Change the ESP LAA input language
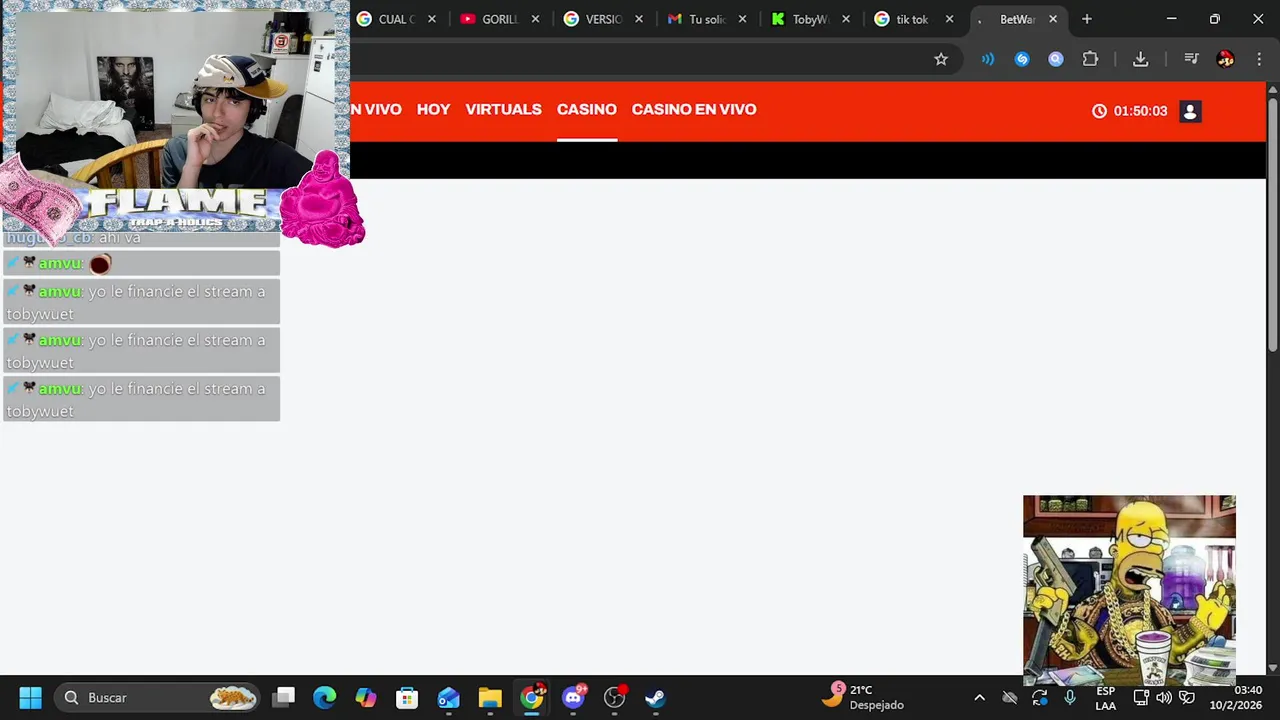The image size is (1280, 720). pos(1105,698)
